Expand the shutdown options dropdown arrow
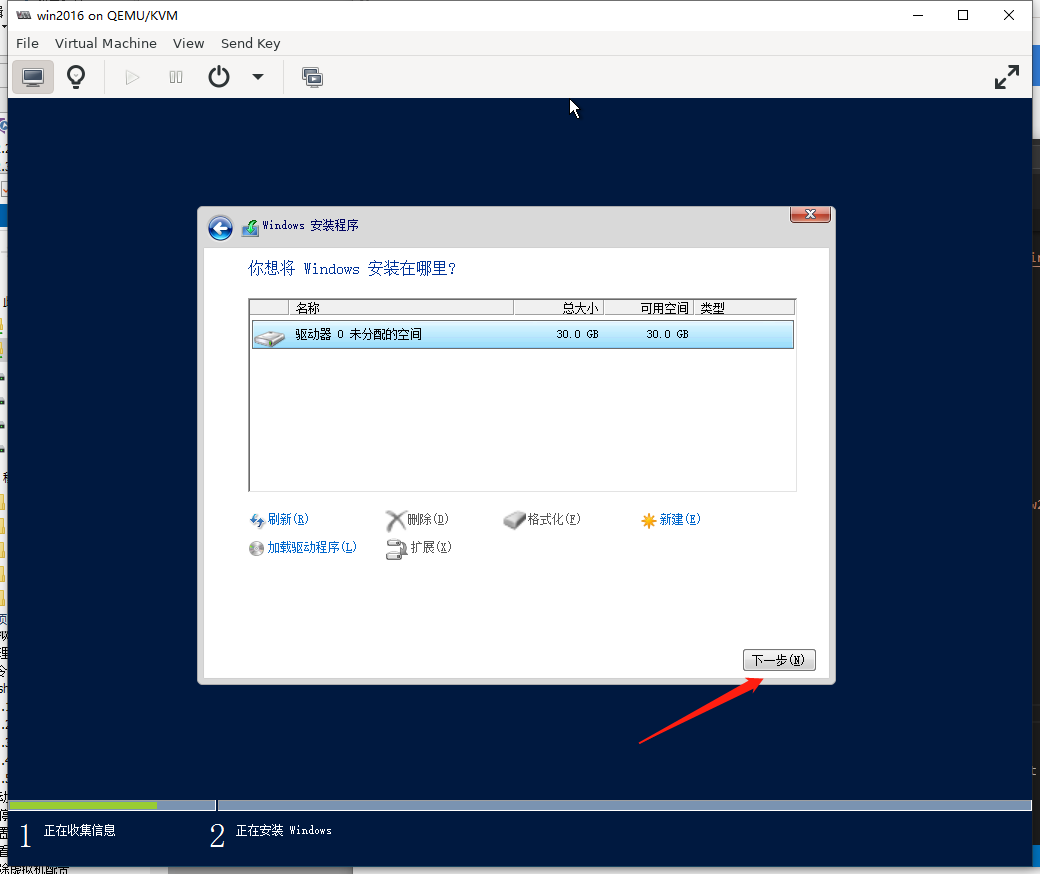 (x=258, y=77)
